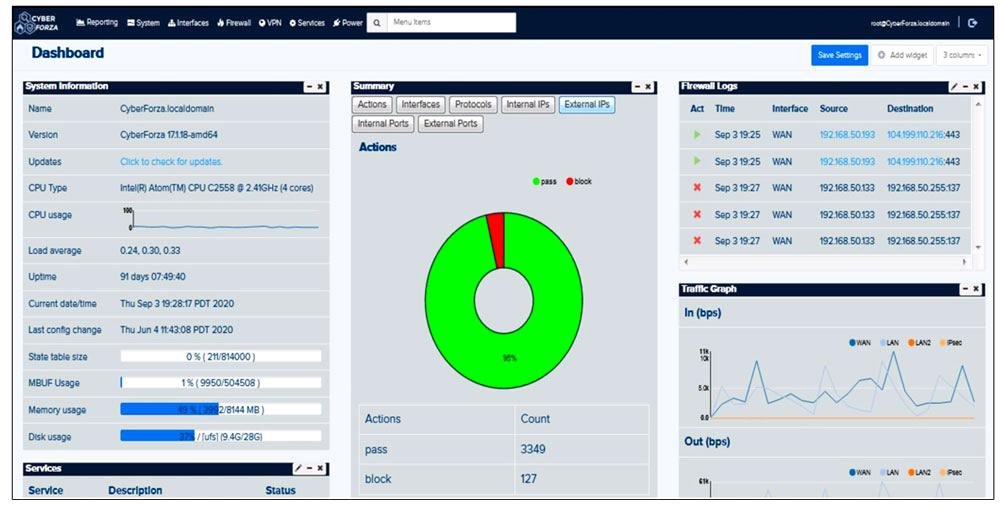Toggle LAN series in the Out (bps) legend

889,473
